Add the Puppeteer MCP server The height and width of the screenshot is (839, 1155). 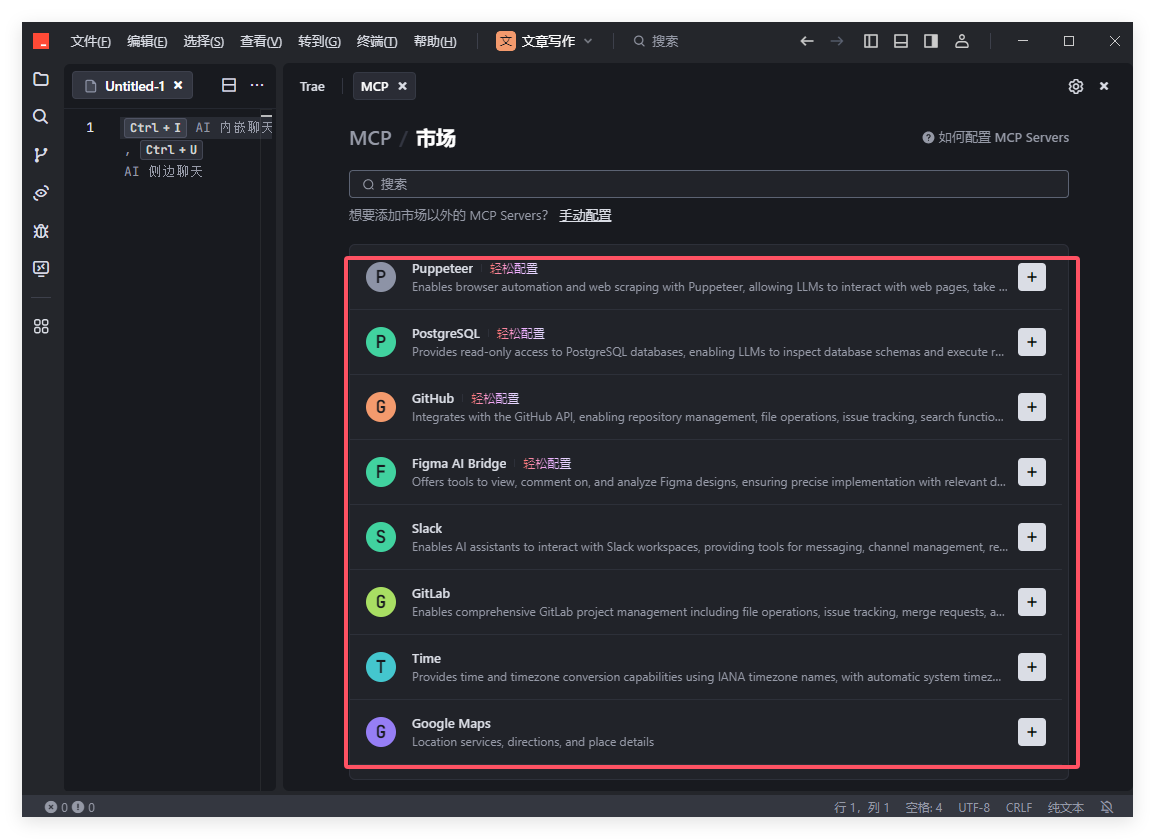pos(1031,277)
